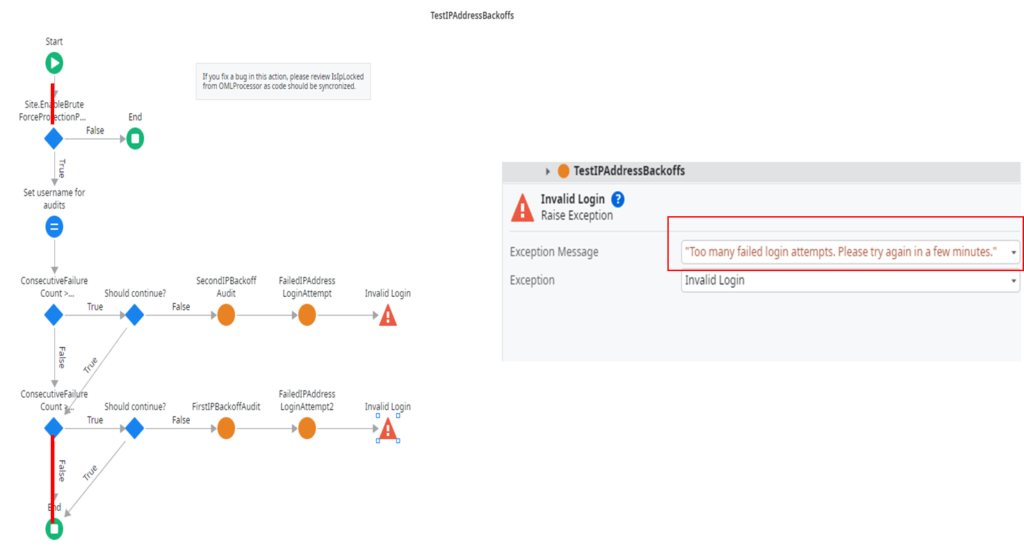1024x547 pixels.
Task: Select the comment note about IsIpLocked
Action: tap(283, 81)
